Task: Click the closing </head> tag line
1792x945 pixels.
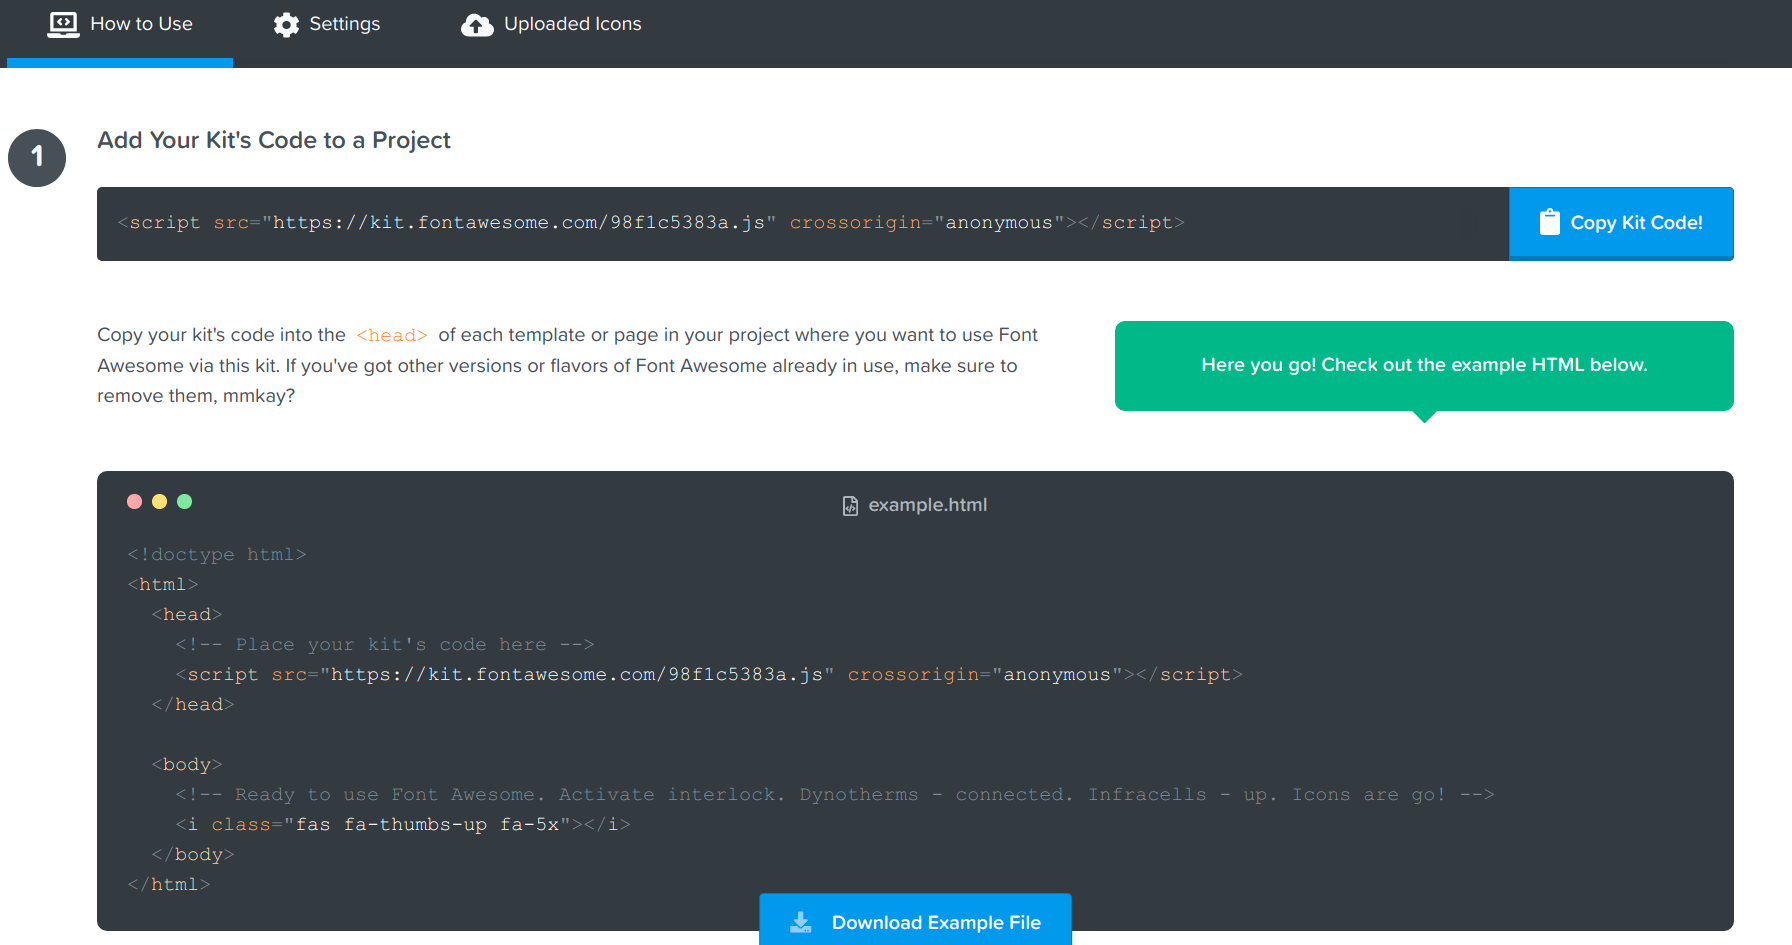Action: coord(193,704)
